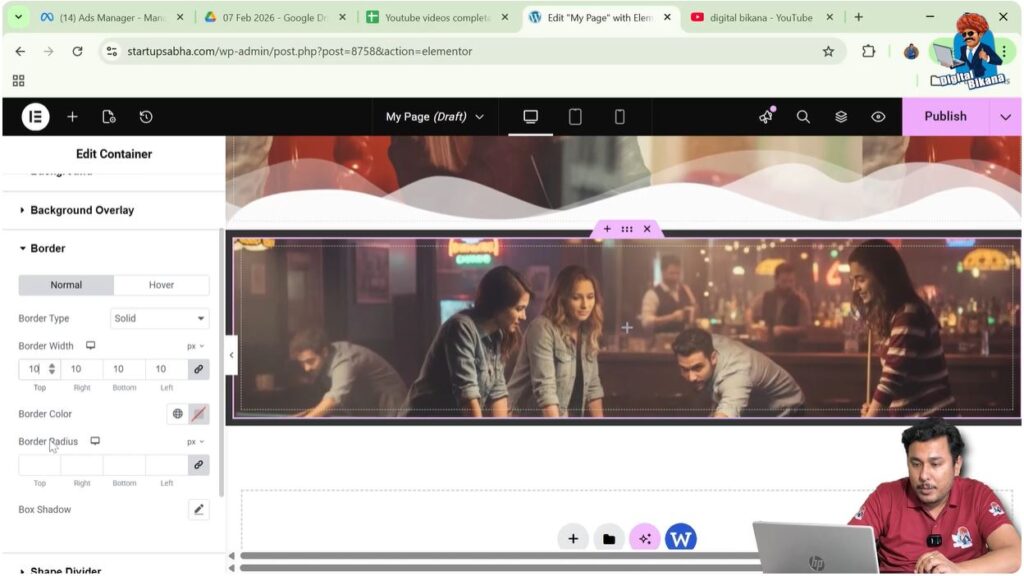Edit the Box Shadow pencil icon

[x=198, y=510]
